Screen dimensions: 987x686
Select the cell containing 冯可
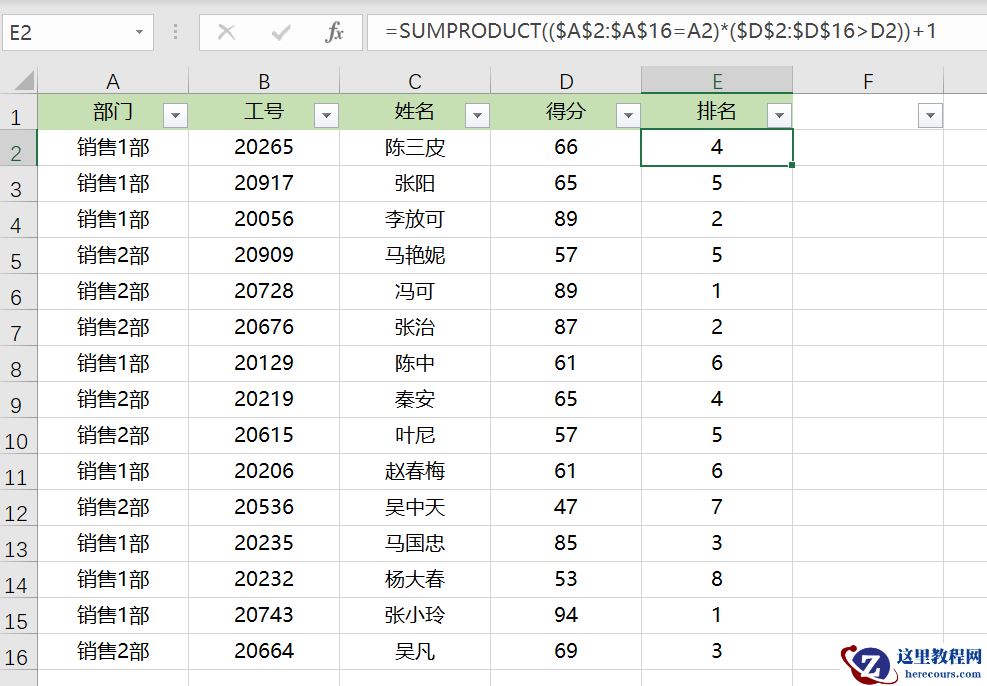pos(415,291)
